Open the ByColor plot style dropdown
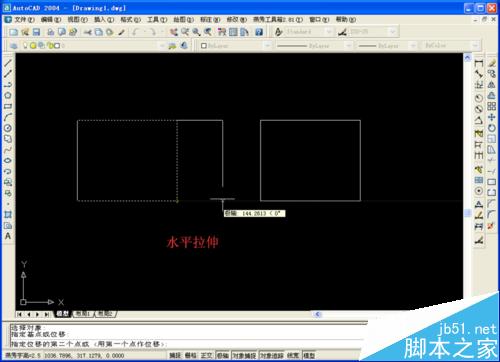 tap(451, 46)
